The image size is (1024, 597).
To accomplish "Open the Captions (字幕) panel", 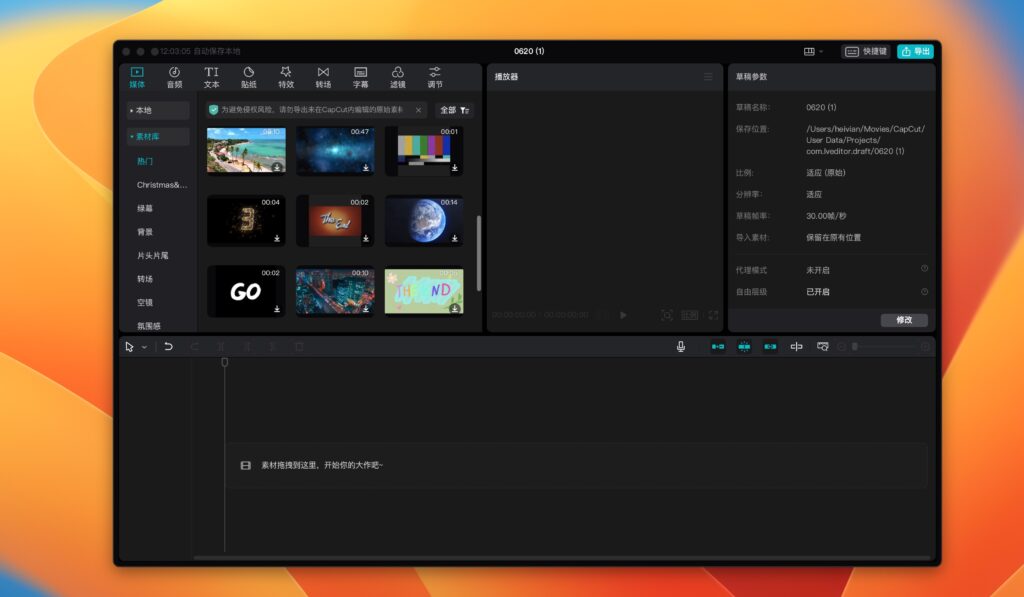I will [360, 76].
